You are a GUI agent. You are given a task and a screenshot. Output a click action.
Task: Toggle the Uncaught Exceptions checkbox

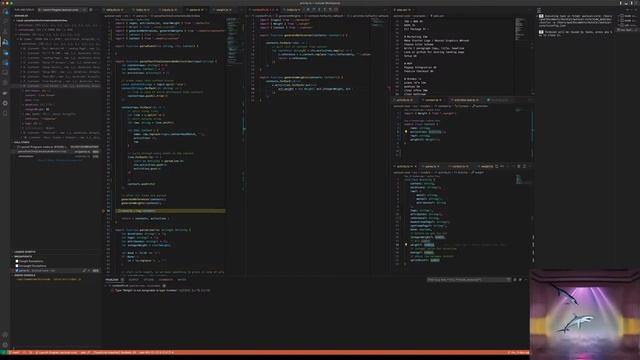click(x=17, y=266)
